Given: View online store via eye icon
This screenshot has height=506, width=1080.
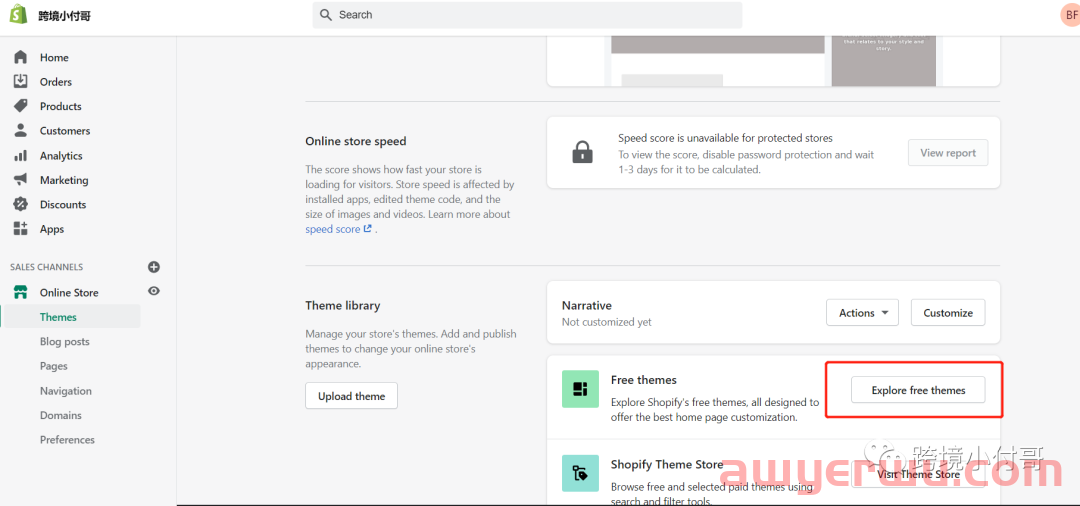Looking at the screenshot, I should point(154,291).
